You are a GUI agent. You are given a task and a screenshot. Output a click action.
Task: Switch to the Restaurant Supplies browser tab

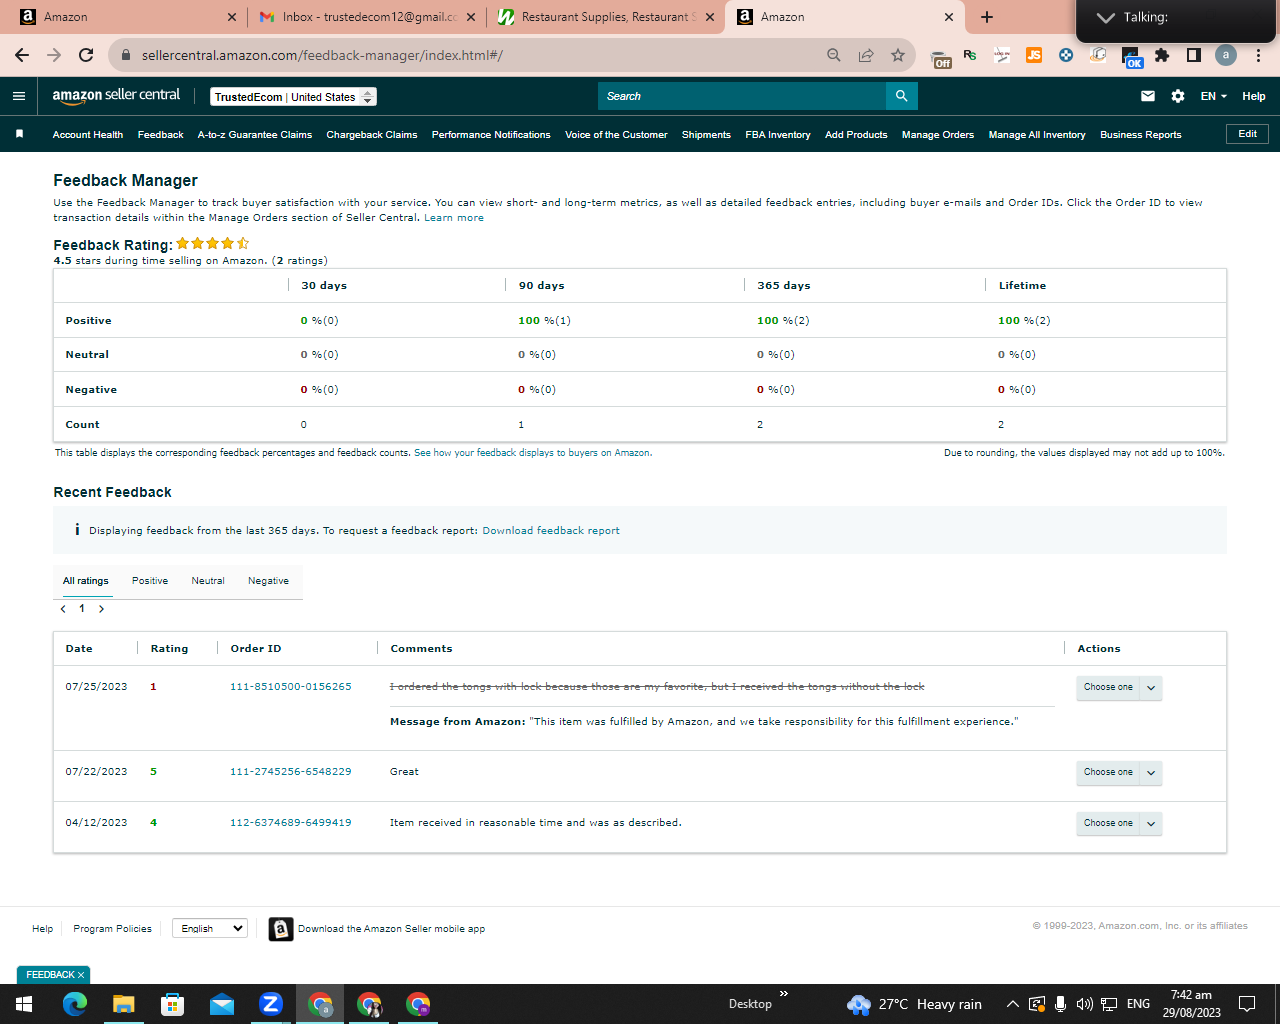(x=604, y=17)
